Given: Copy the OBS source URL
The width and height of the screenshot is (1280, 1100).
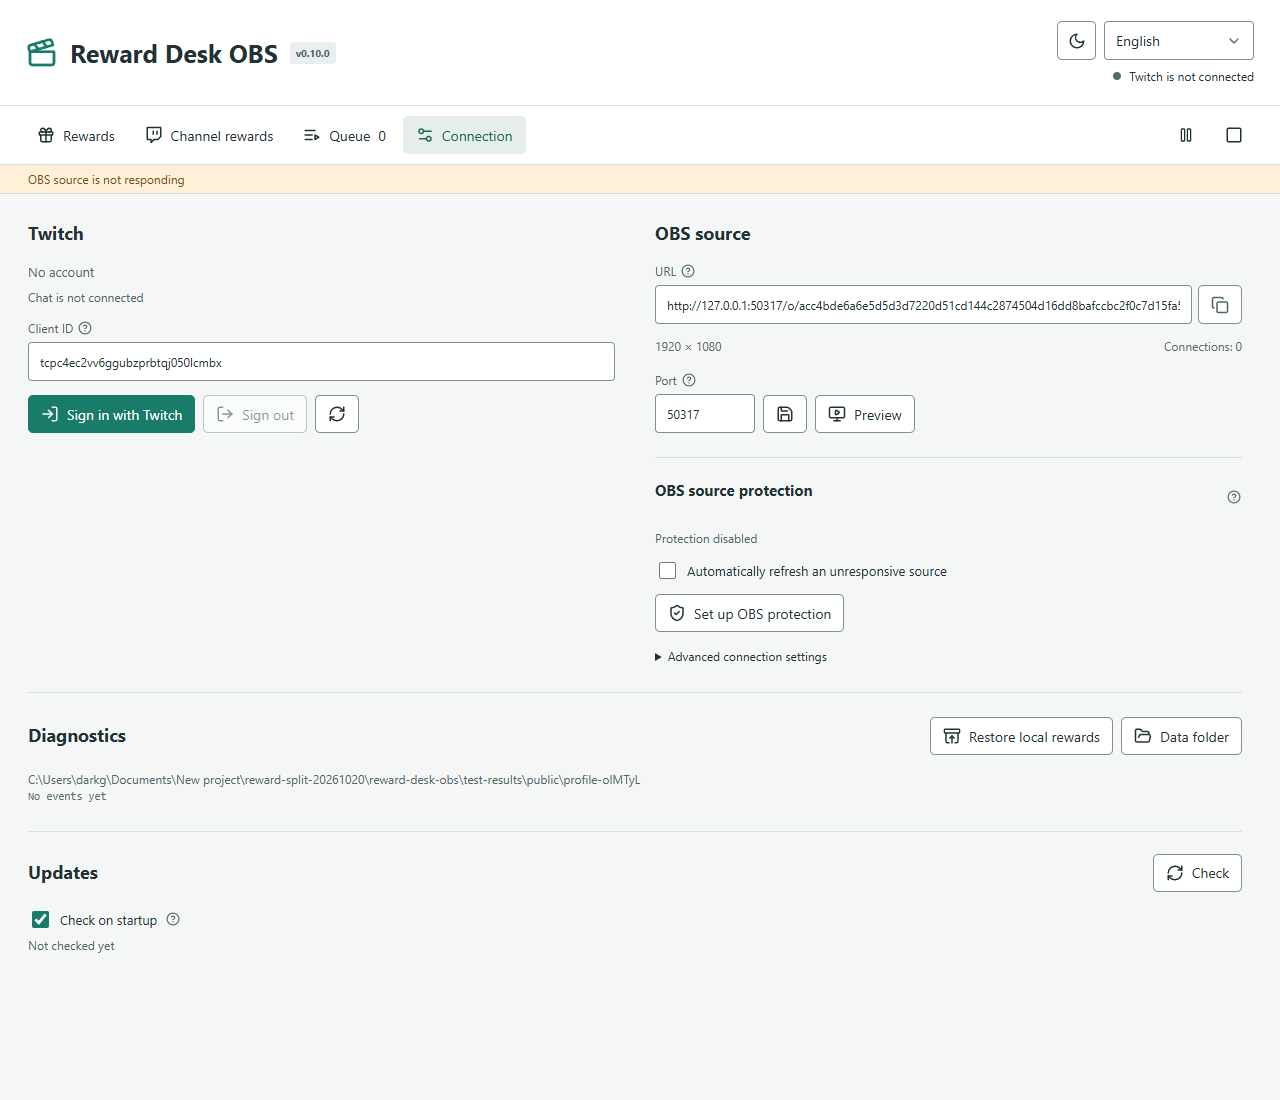Looking at the screenshot, I should (1220, 305).
